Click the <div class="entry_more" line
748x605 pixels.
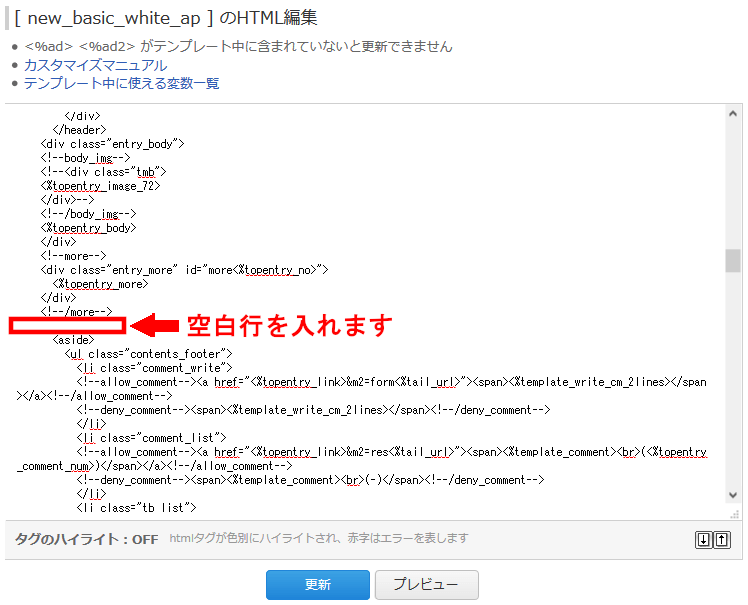pyautogui.click(x=184, y=270)
